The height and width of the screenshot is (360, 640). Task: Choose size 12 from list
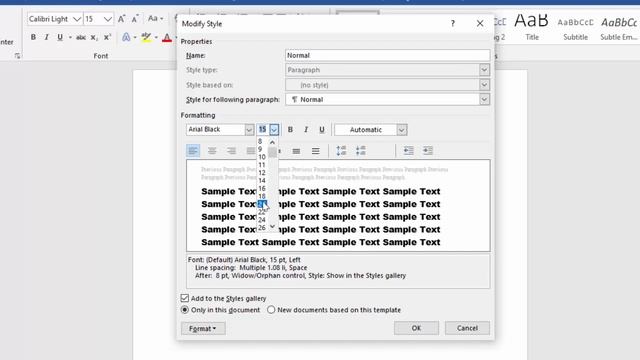pos(262,173)
